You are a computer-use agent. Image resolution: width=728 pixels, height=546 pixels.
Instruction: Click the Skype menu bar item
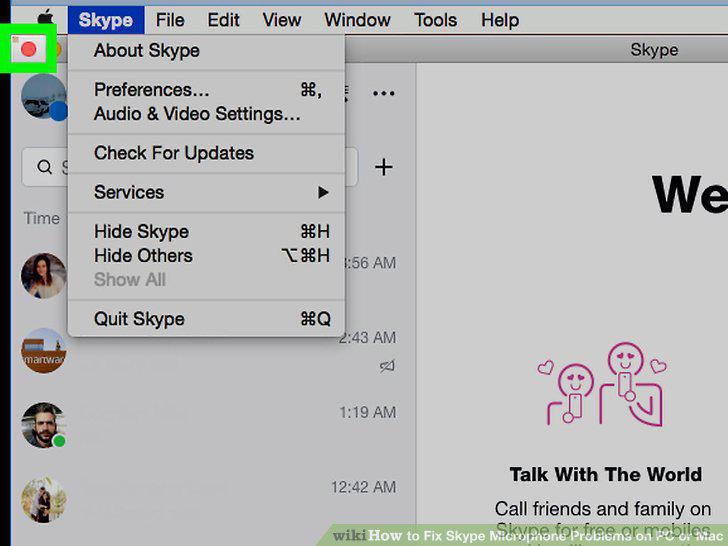click(106, 20)
